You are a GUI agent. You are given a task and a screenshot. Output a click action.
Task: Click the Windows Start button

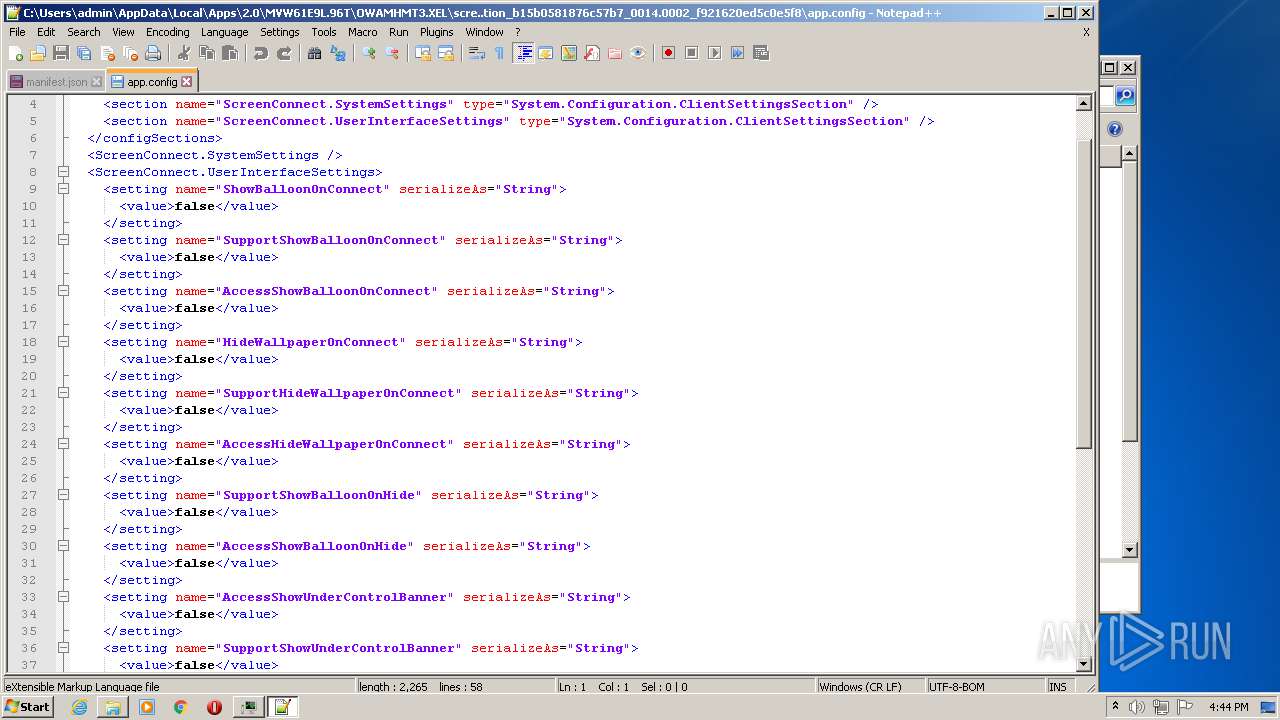28,707
